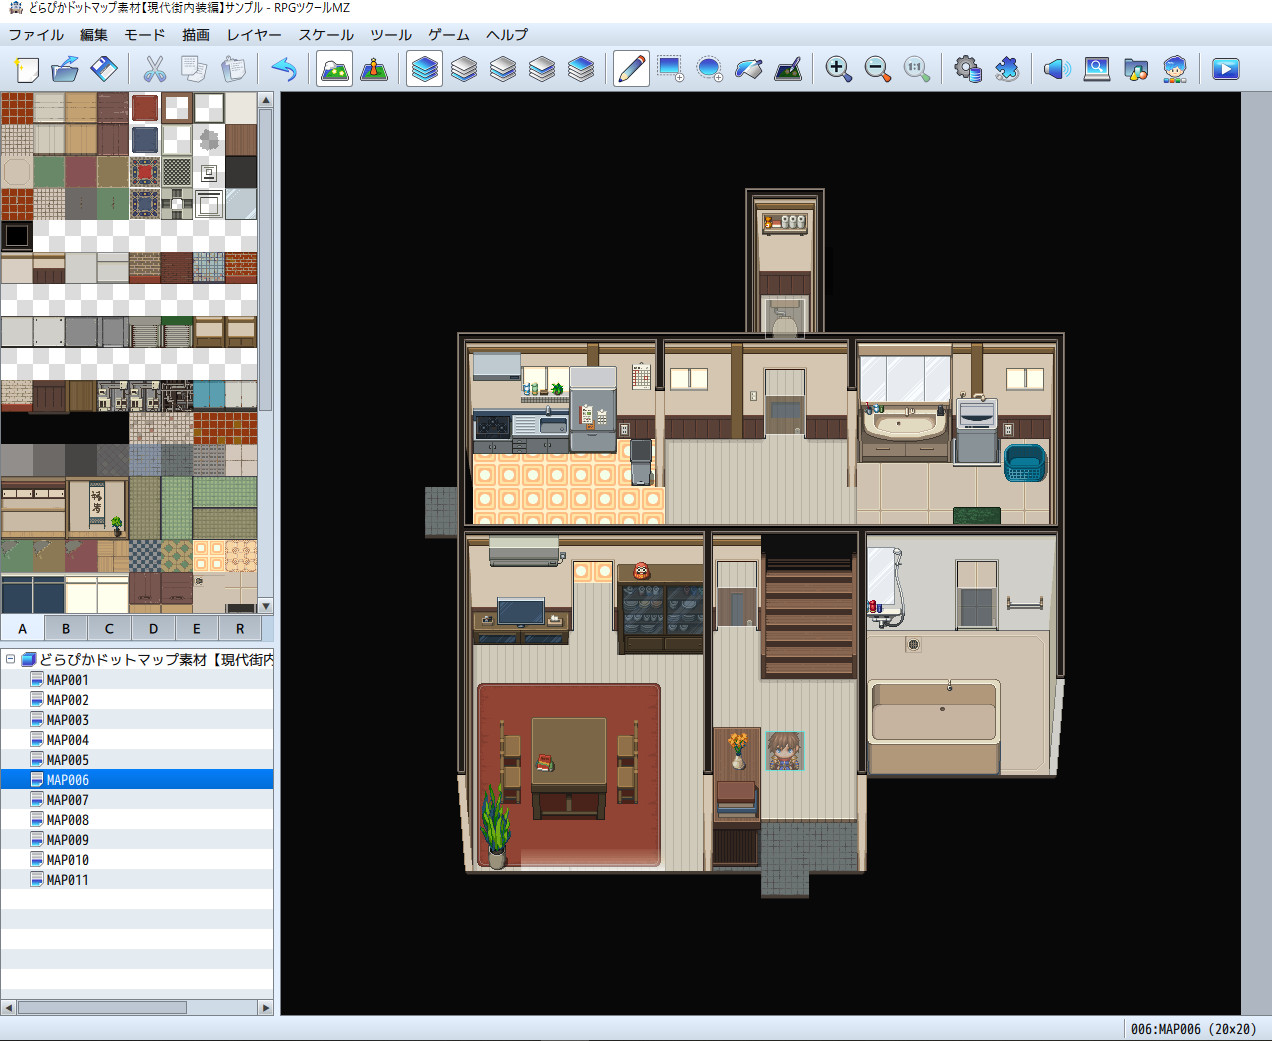Screen dimensions: 1272x1041
Task: Open the sound test
Action: [x=1056, y=68]
